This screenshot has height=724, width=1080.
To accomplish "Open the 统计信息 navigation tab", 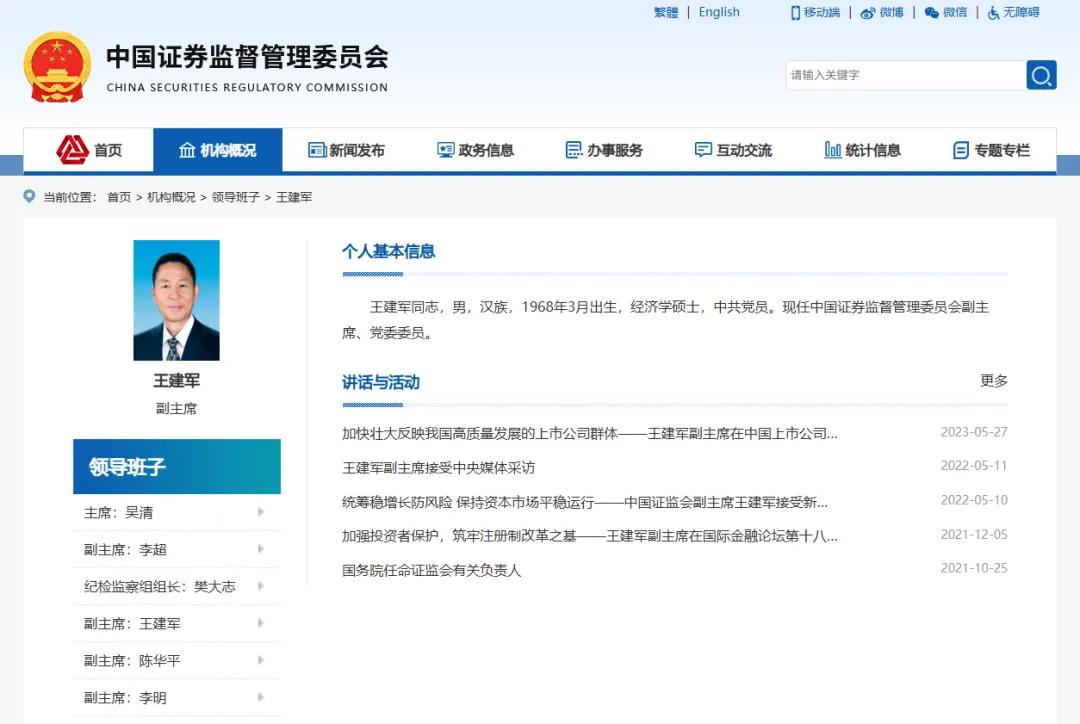I will pyautogui.click(x=862, y=149).
